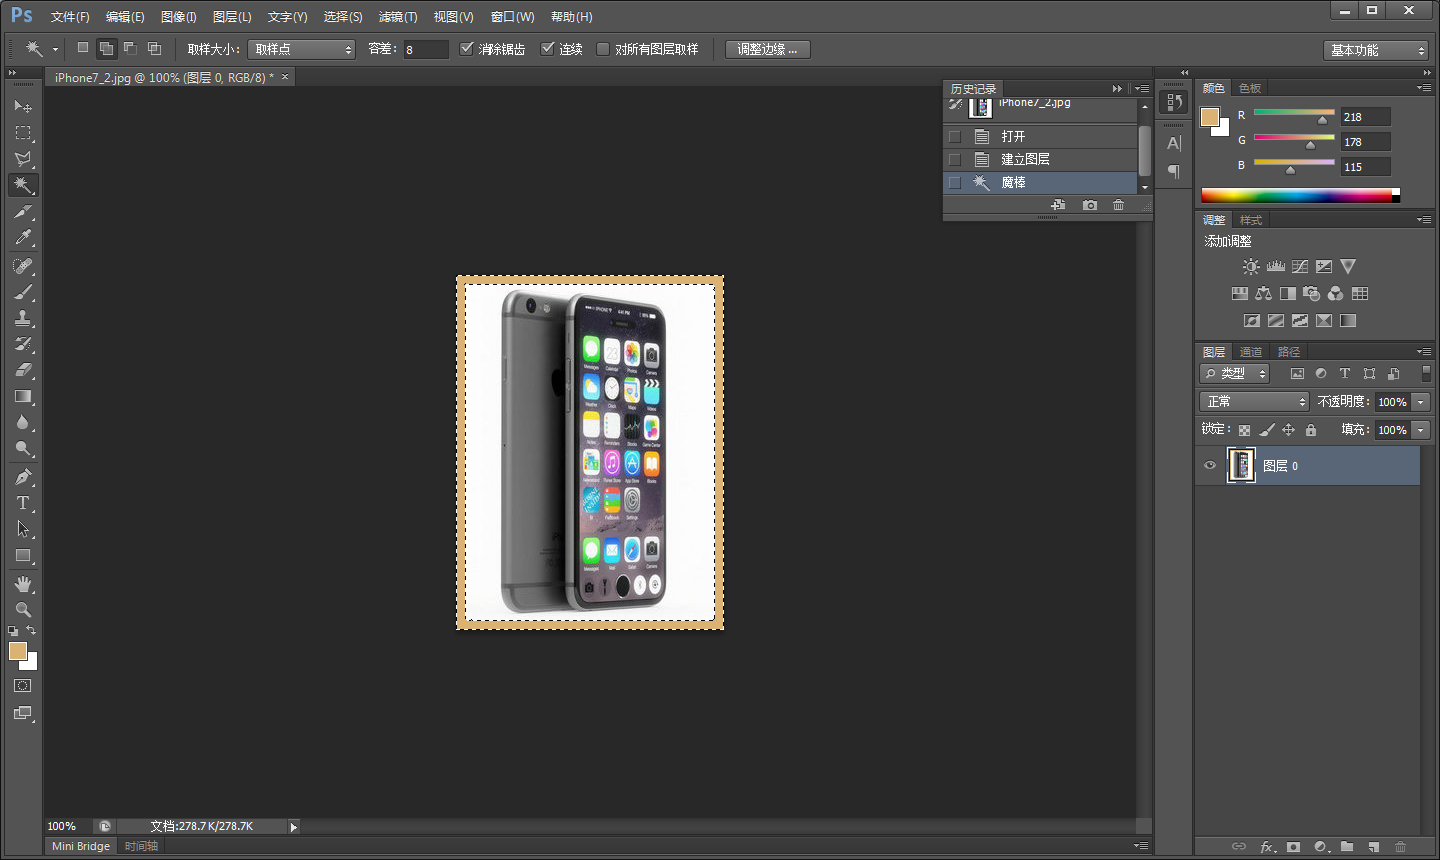This screenshot has width=1440, height=860.
Task: Switch to the 色板 (Swatches) tab
Action: (1250, 88)
